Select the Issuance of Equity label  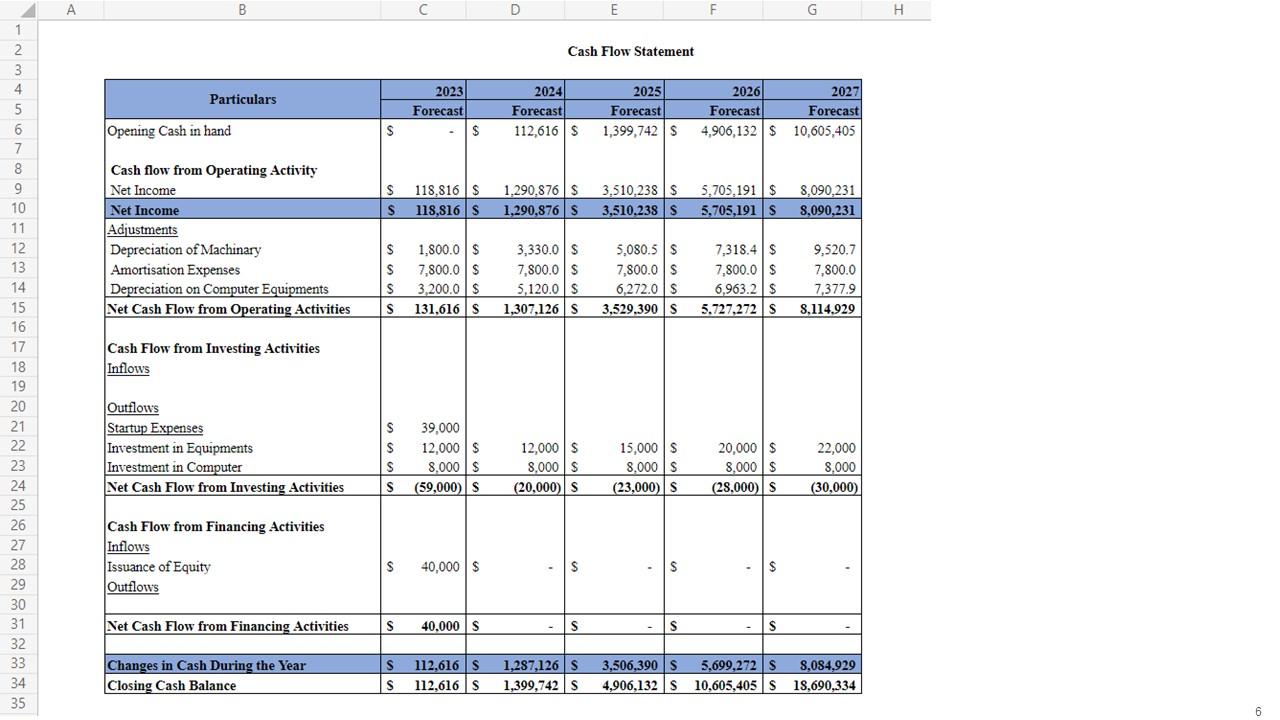159,567
